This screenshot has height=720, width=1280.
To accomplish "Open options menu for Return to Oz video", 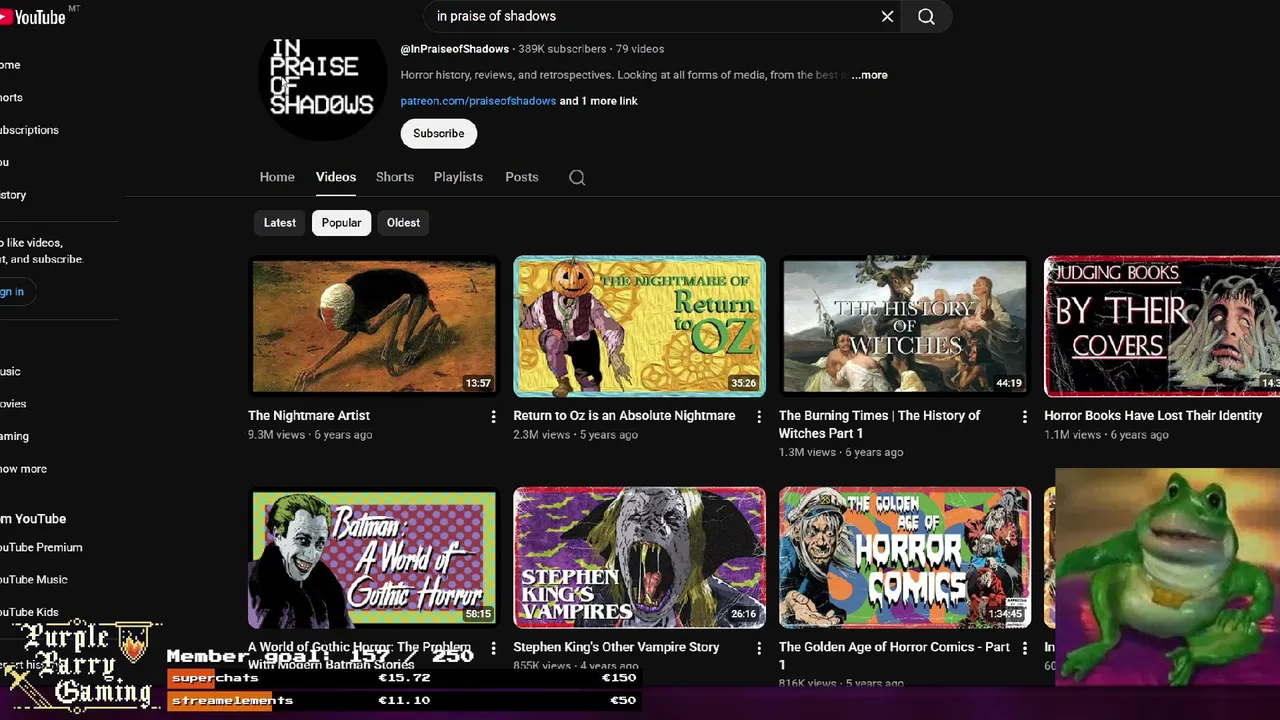I will click(x=758, y=416).
